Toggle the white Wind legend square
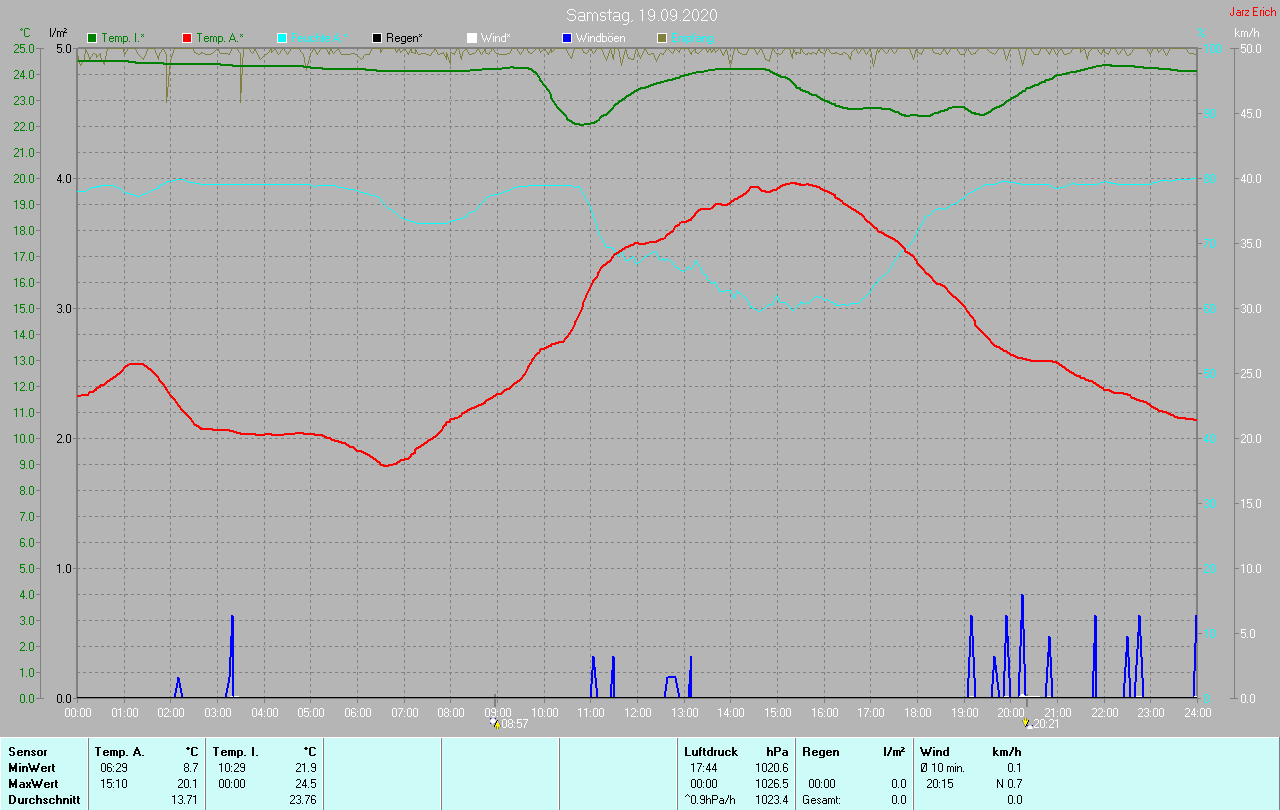Screen dimensions: 1280x810 [472, 38]
